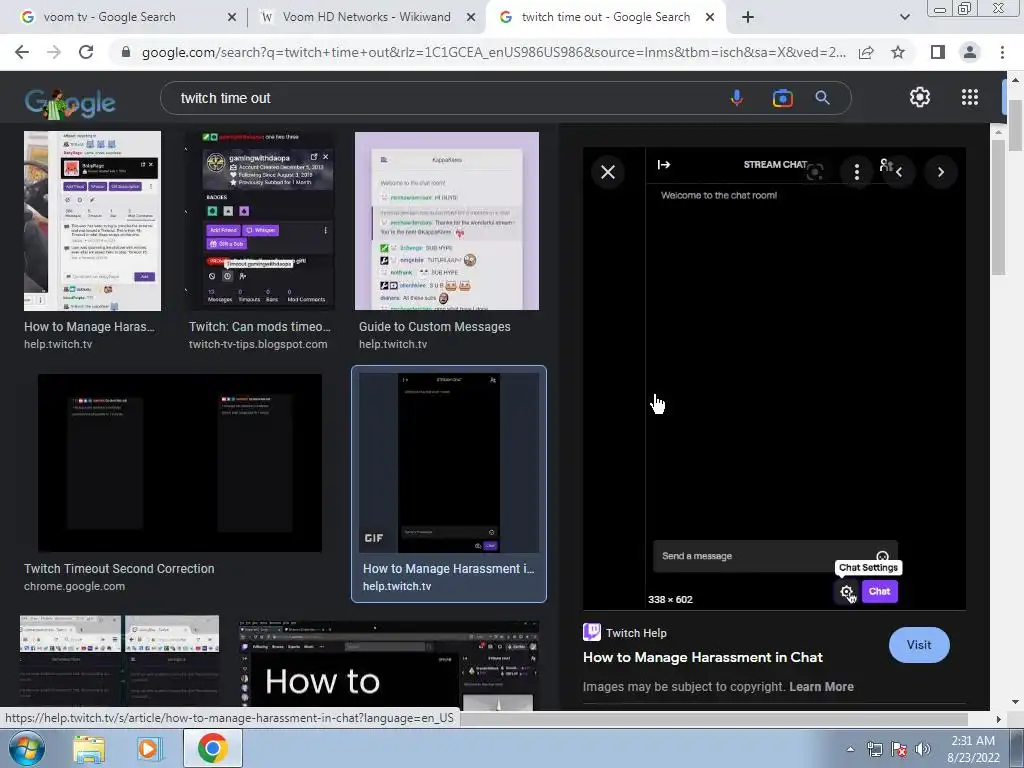Screen dimensions: 1024x768
Task: Show hidden system tray icons
Action: pyautogui.click(x=850, y=749)
